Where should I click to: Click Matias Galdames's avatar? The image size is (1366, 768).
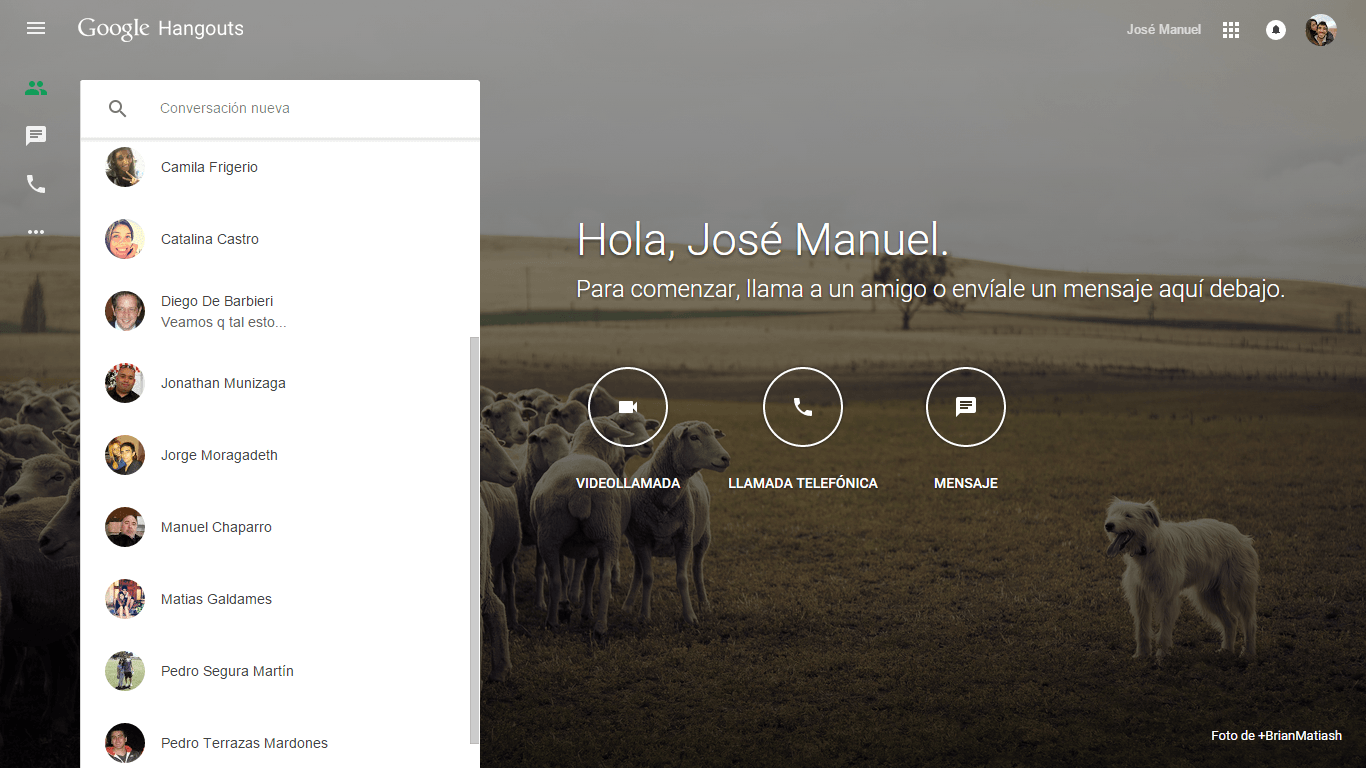click(x=125, y=599)
